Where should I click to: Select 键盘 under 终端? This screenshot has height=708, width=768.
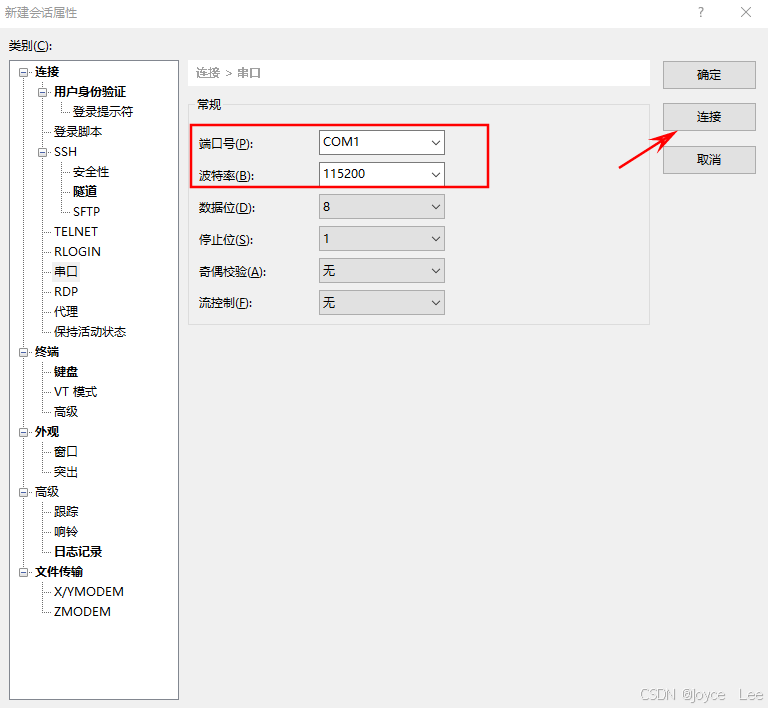pos(66,372)
